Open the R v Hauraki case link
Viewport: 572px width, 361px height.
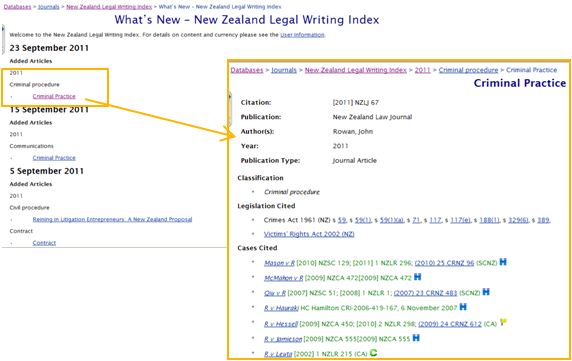point(281,308)
